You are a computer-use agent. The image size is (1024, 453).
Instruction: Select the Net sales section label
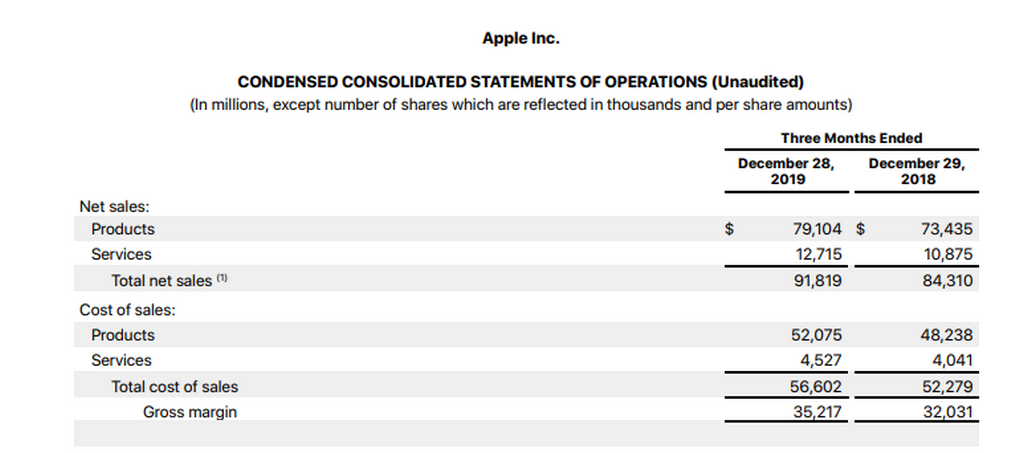(x=114, y=206)
